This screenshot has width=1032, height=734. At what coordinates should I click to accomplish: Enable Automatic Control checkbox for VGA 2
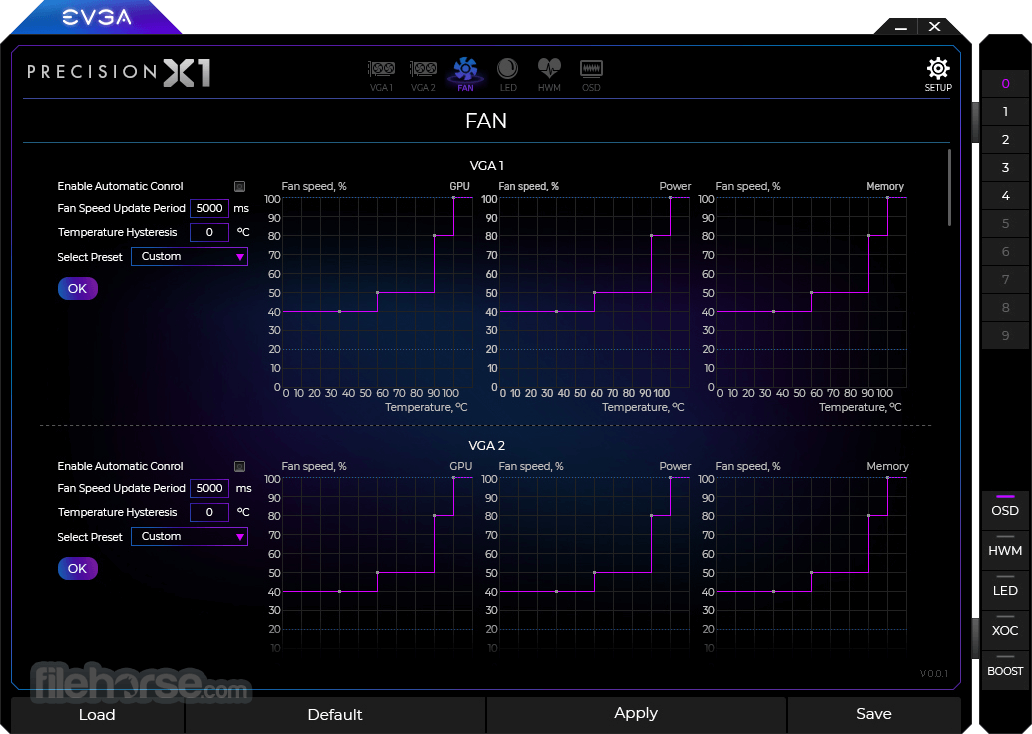240,466
